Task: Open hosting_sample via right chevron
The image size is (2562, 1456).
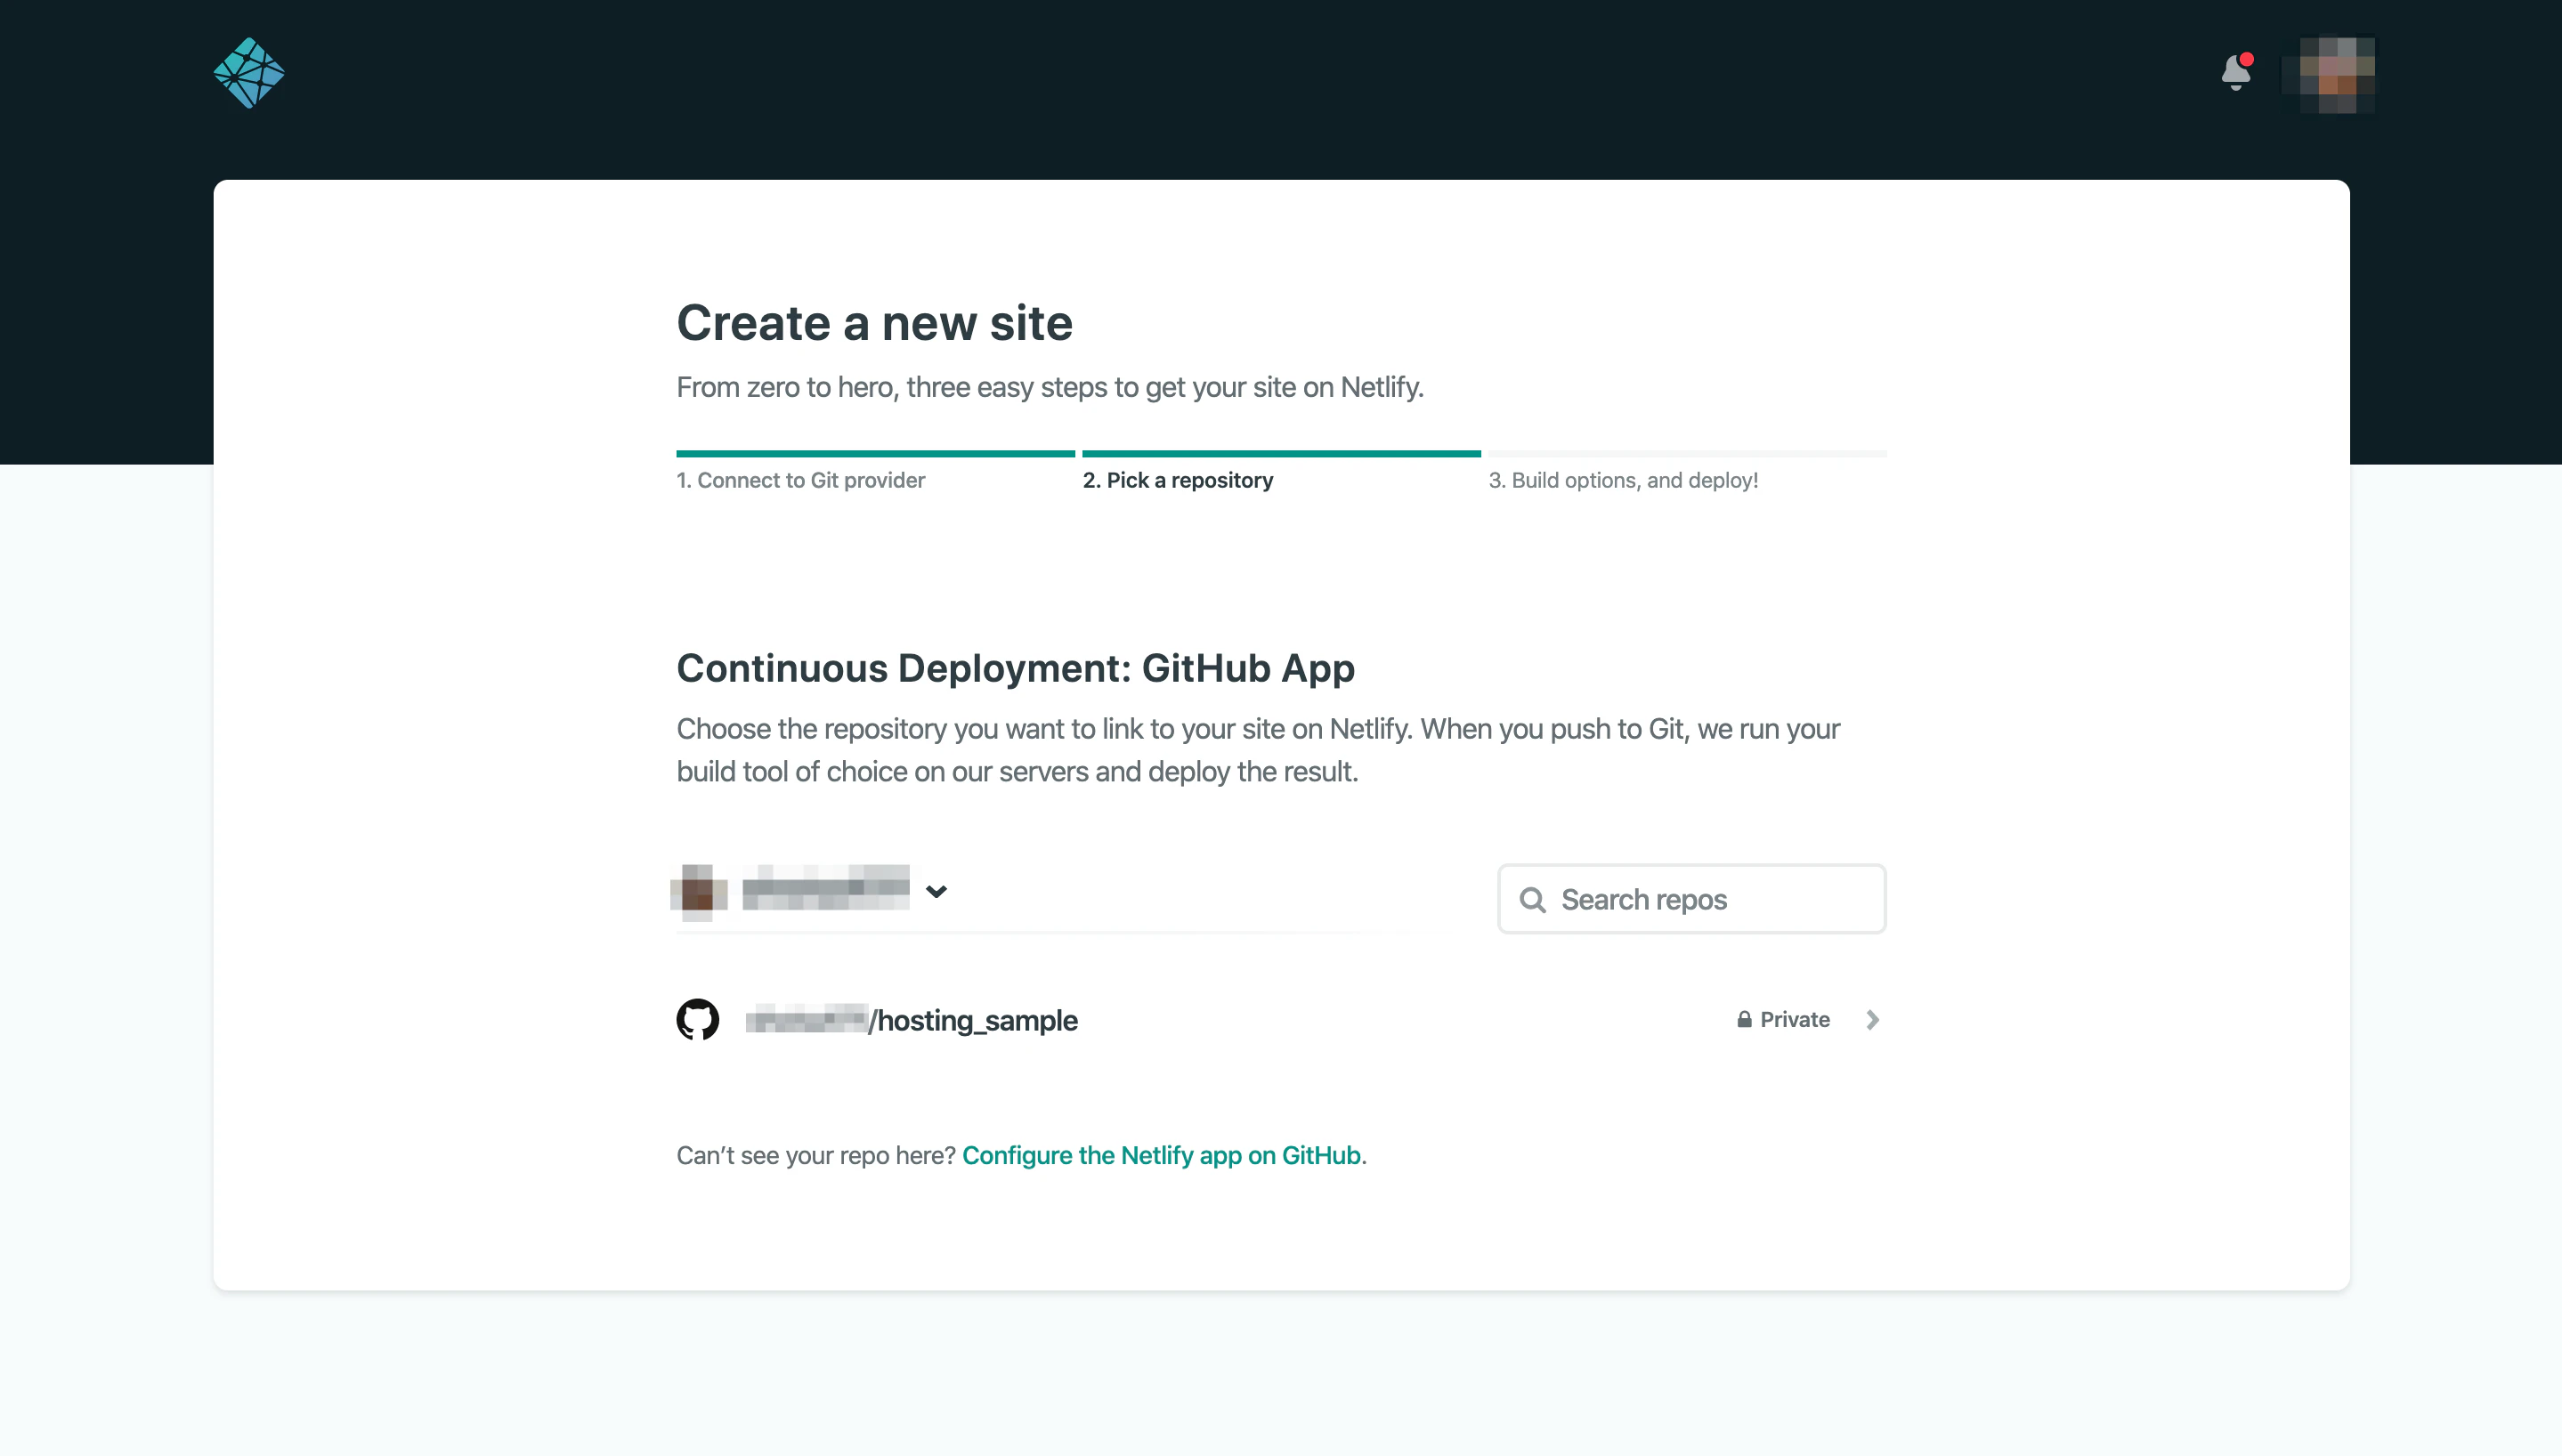Action: 1872,1019
